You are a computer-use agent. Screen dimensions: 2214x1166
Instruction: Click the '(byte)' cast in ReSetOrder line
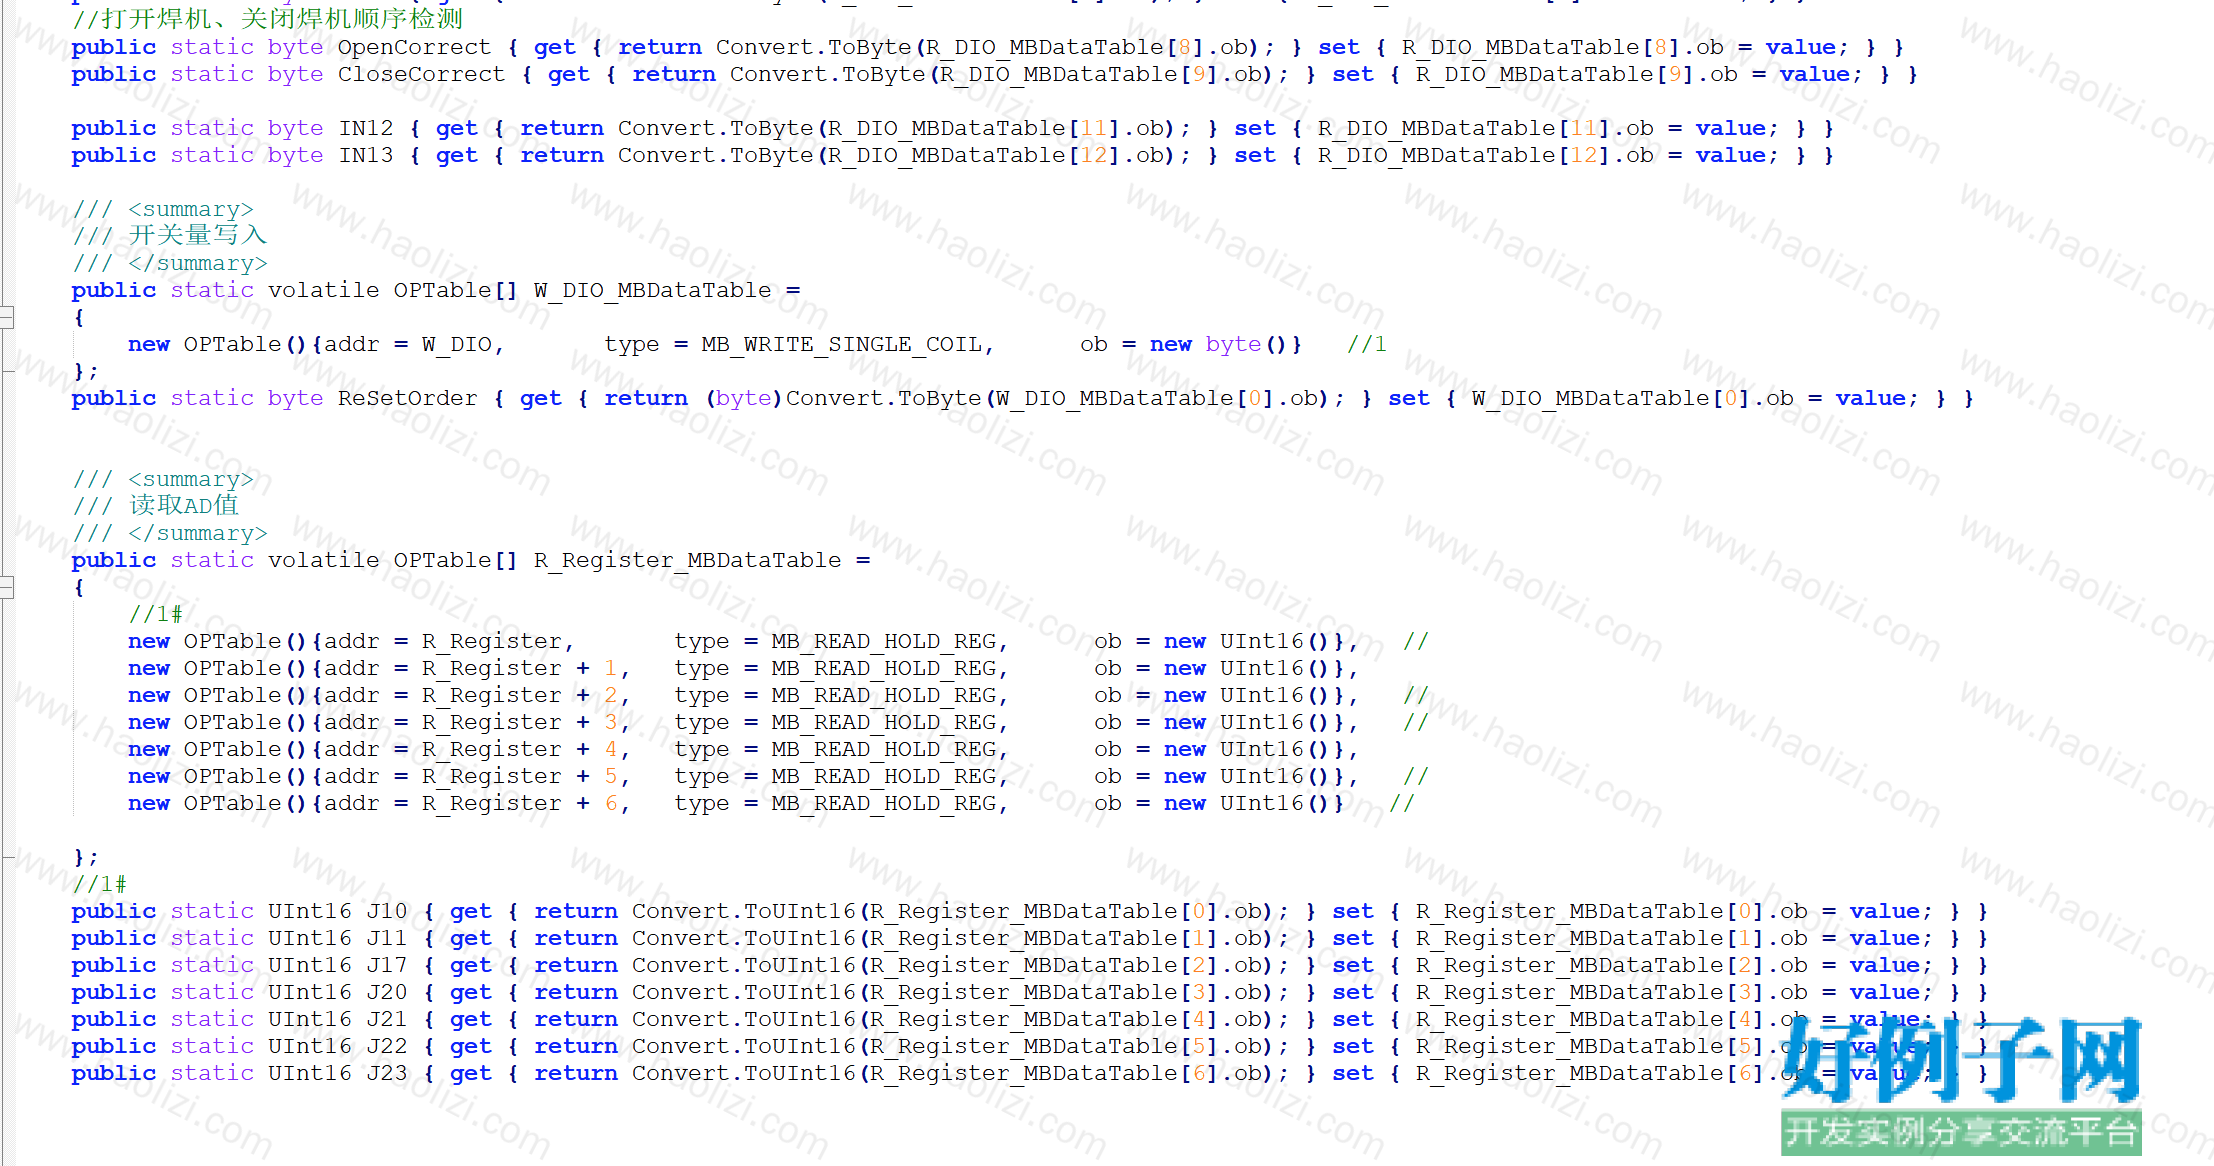pyautogui.click(x=744, y=398)
